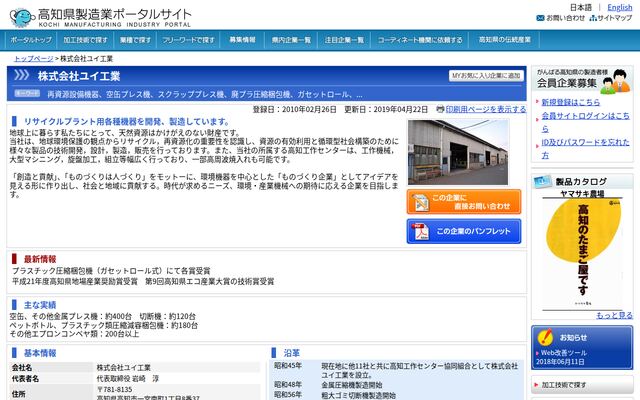The image size is (640, 400).
Task: Select the 沿革 section heading
Action: (291, 353)
